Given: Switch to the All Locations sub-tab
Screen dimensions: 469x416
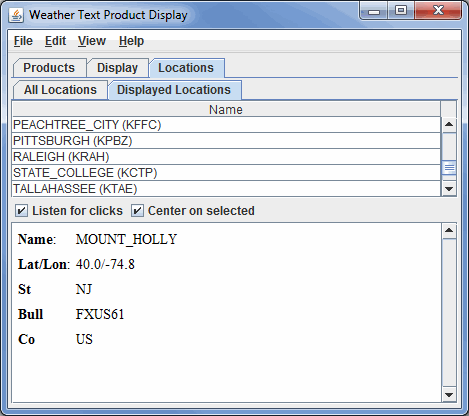Looking at the screenshot, I should (x=60, y=90).
